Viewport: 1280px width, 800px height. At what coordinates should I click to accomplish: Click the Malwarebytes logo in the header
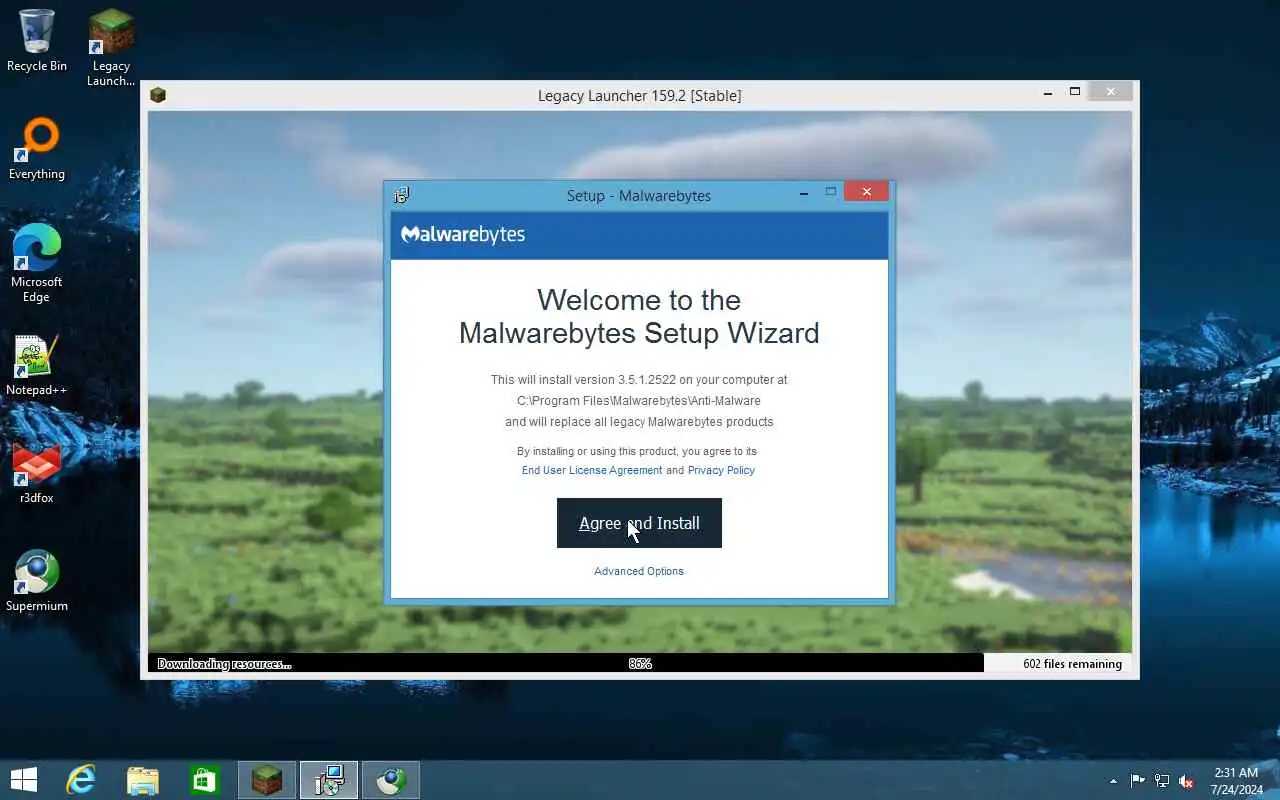pos(463,234)
